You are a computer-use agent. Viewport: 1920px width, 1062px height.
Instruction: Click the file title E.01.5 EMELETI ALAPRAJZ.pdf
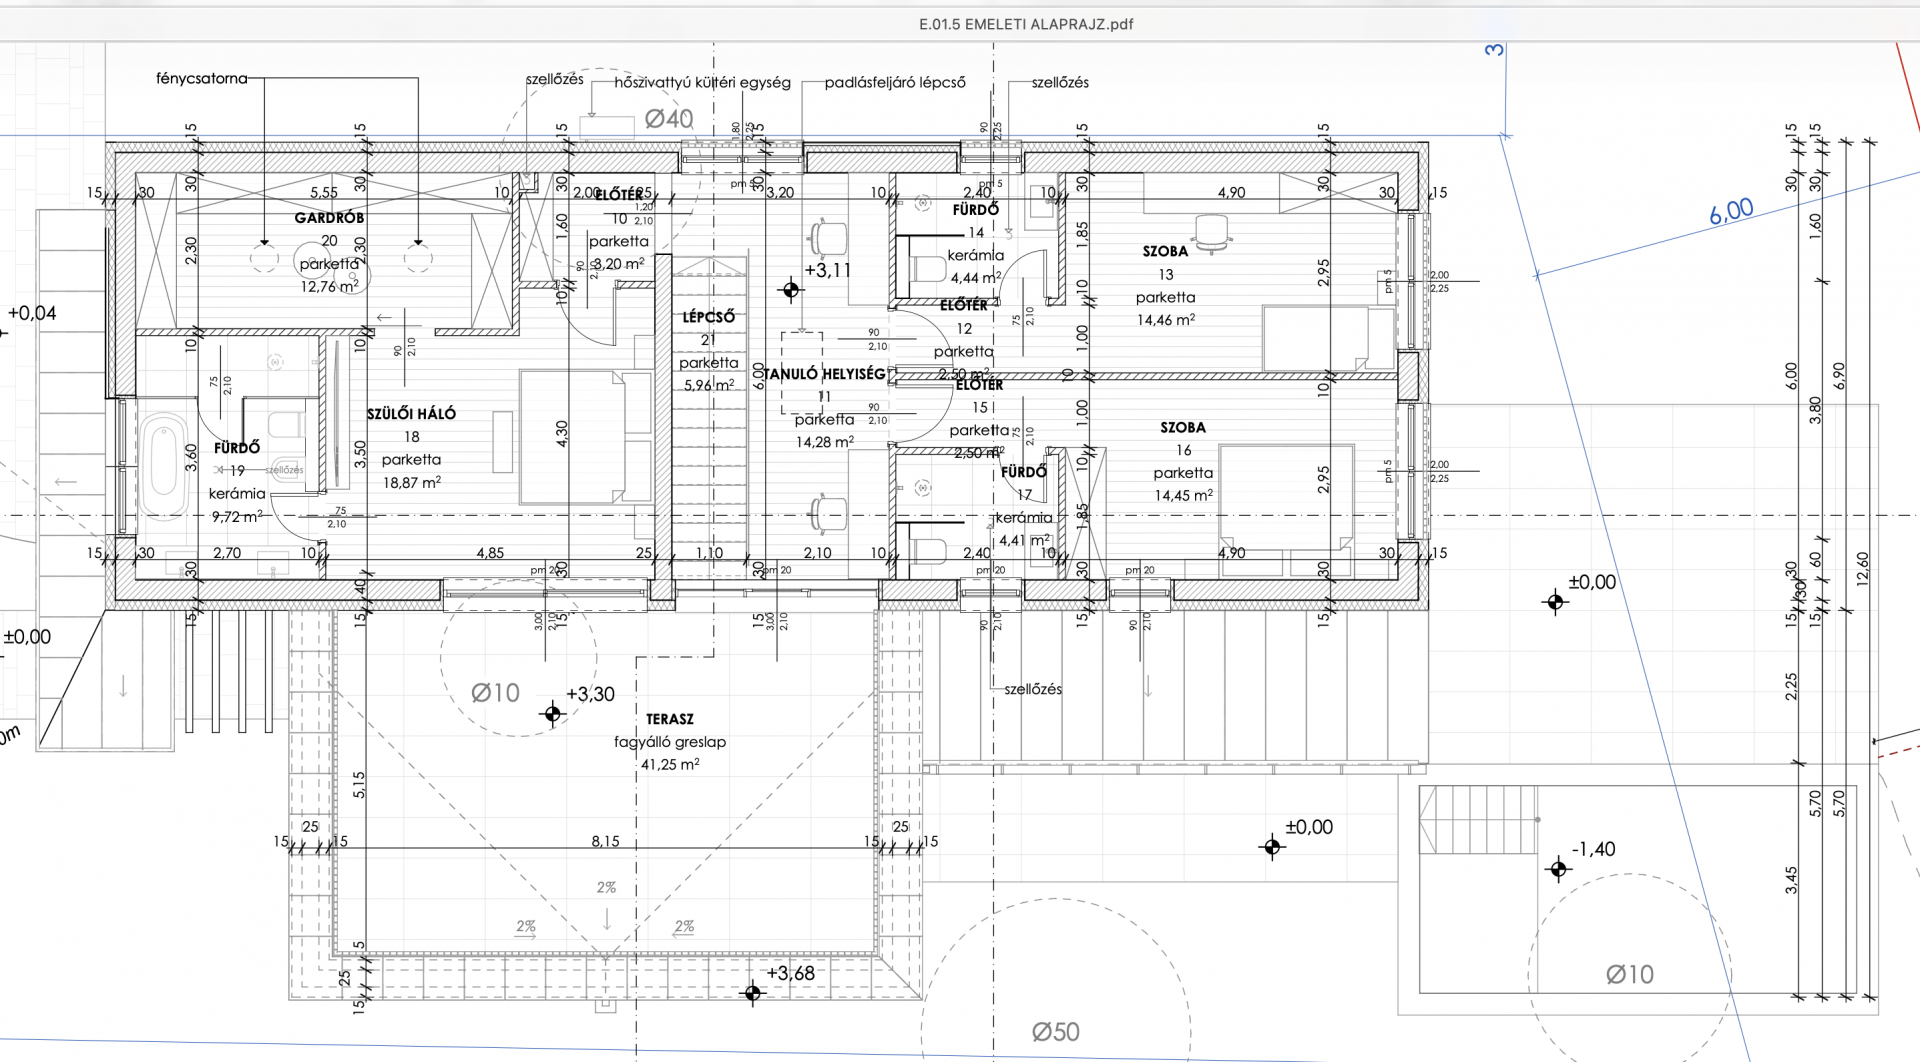click(x=1026, y=24)
